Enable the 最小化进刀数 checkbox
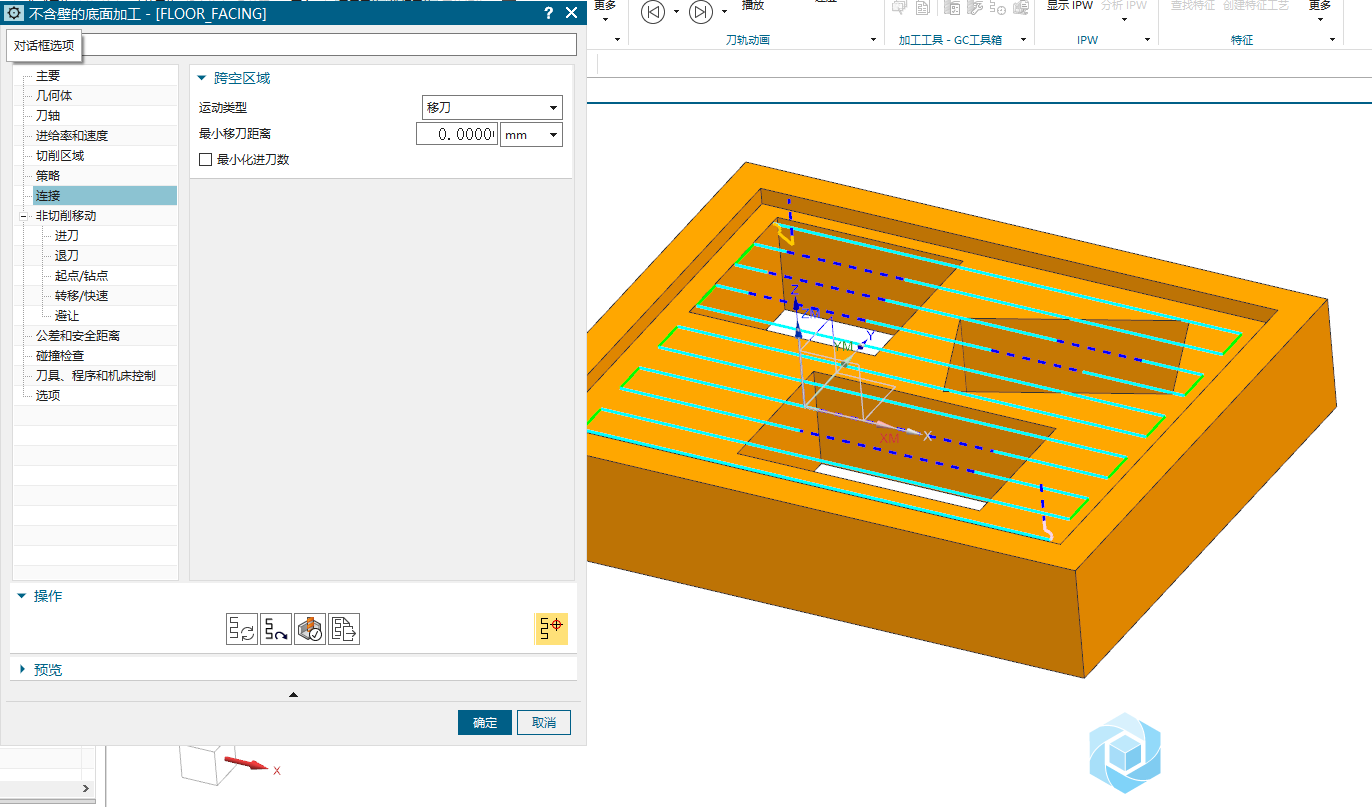Screen dimensions: 1372x807 click(x=206, y=159)
